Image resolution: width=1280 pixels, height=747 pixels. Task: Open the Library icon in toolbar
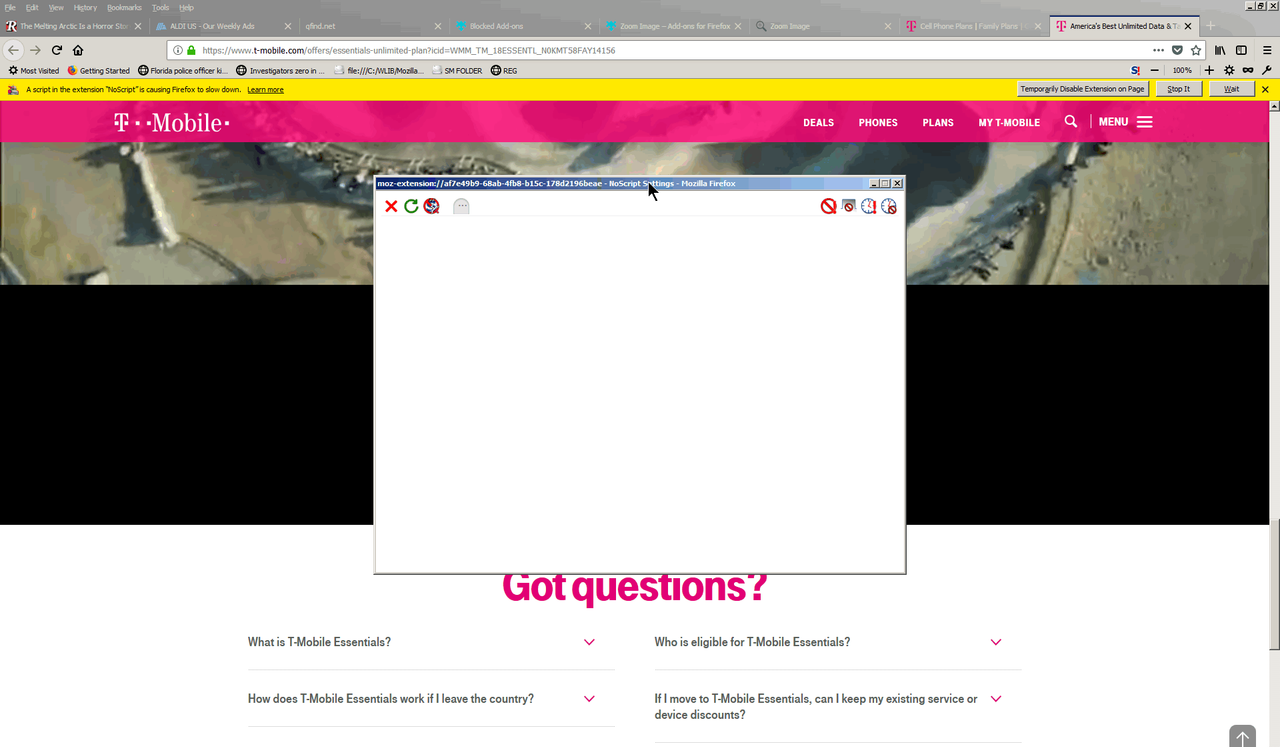pyautogui.click(x=1221, y=50)
